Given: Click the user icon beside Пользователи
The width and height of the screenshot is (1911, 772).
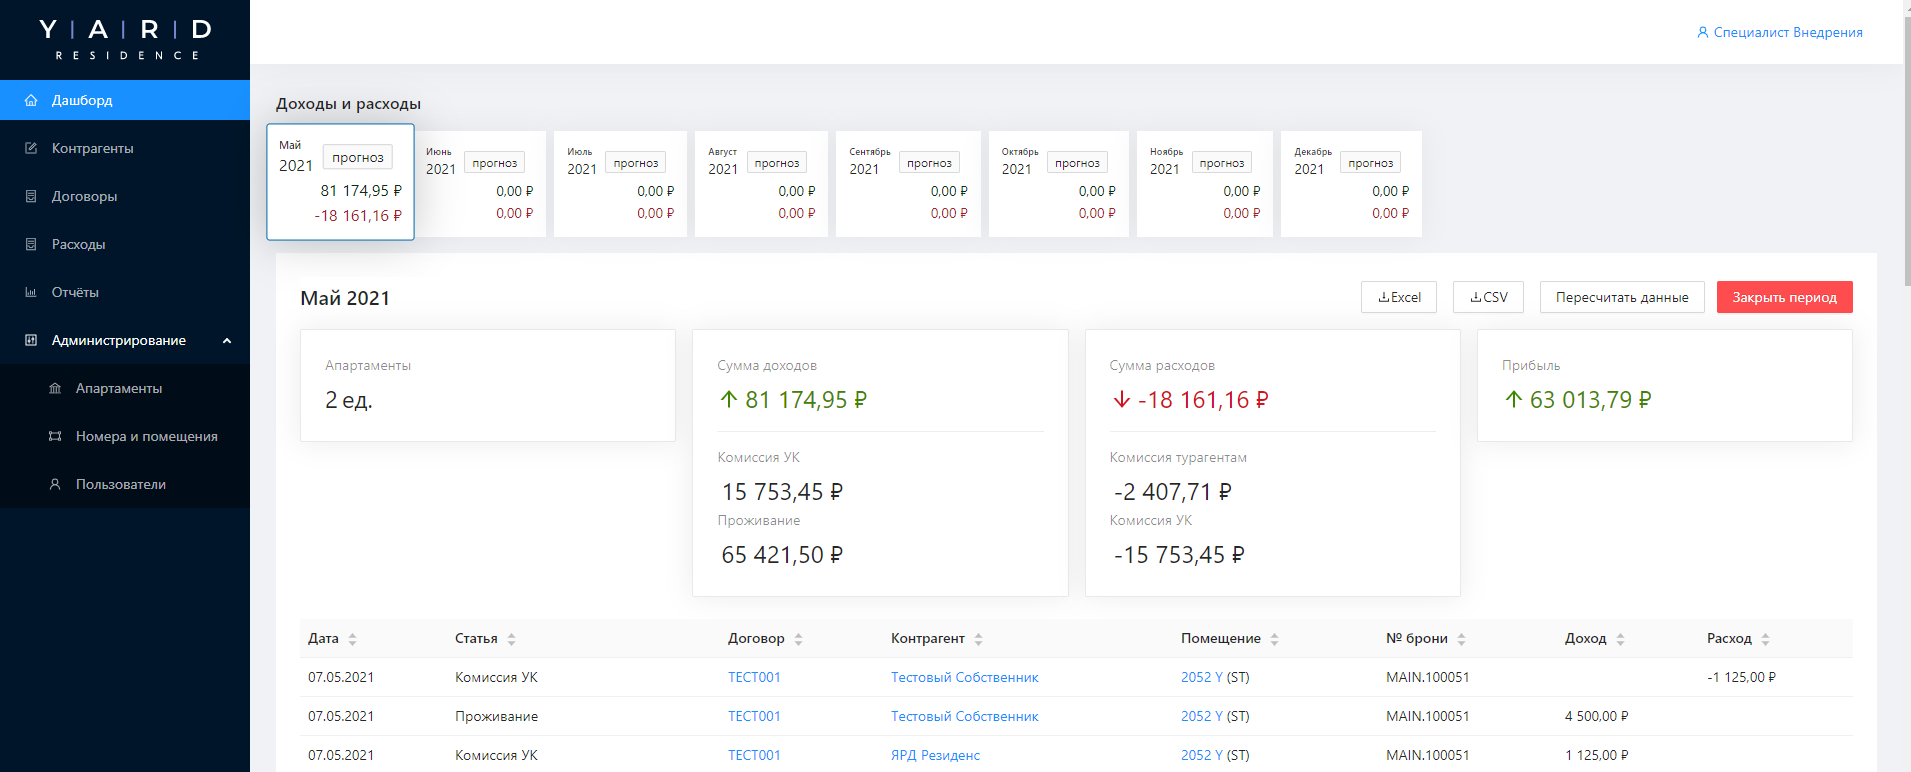Looking at the screenshot, I should coord(55,484).
